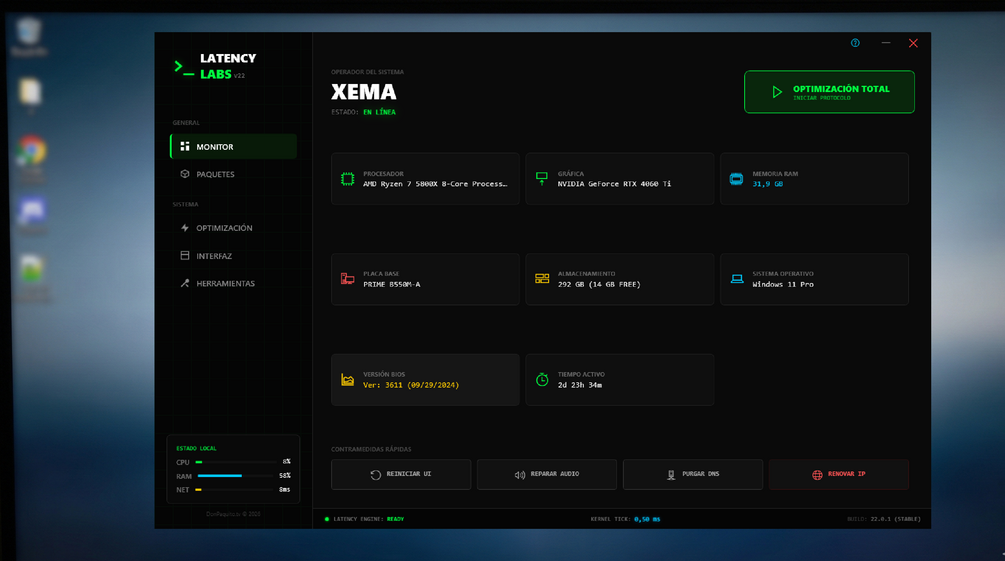The height and width of the screenshot is (561, 1005).
Task: Click the Purgar DNS button
Action: [693, 474]
